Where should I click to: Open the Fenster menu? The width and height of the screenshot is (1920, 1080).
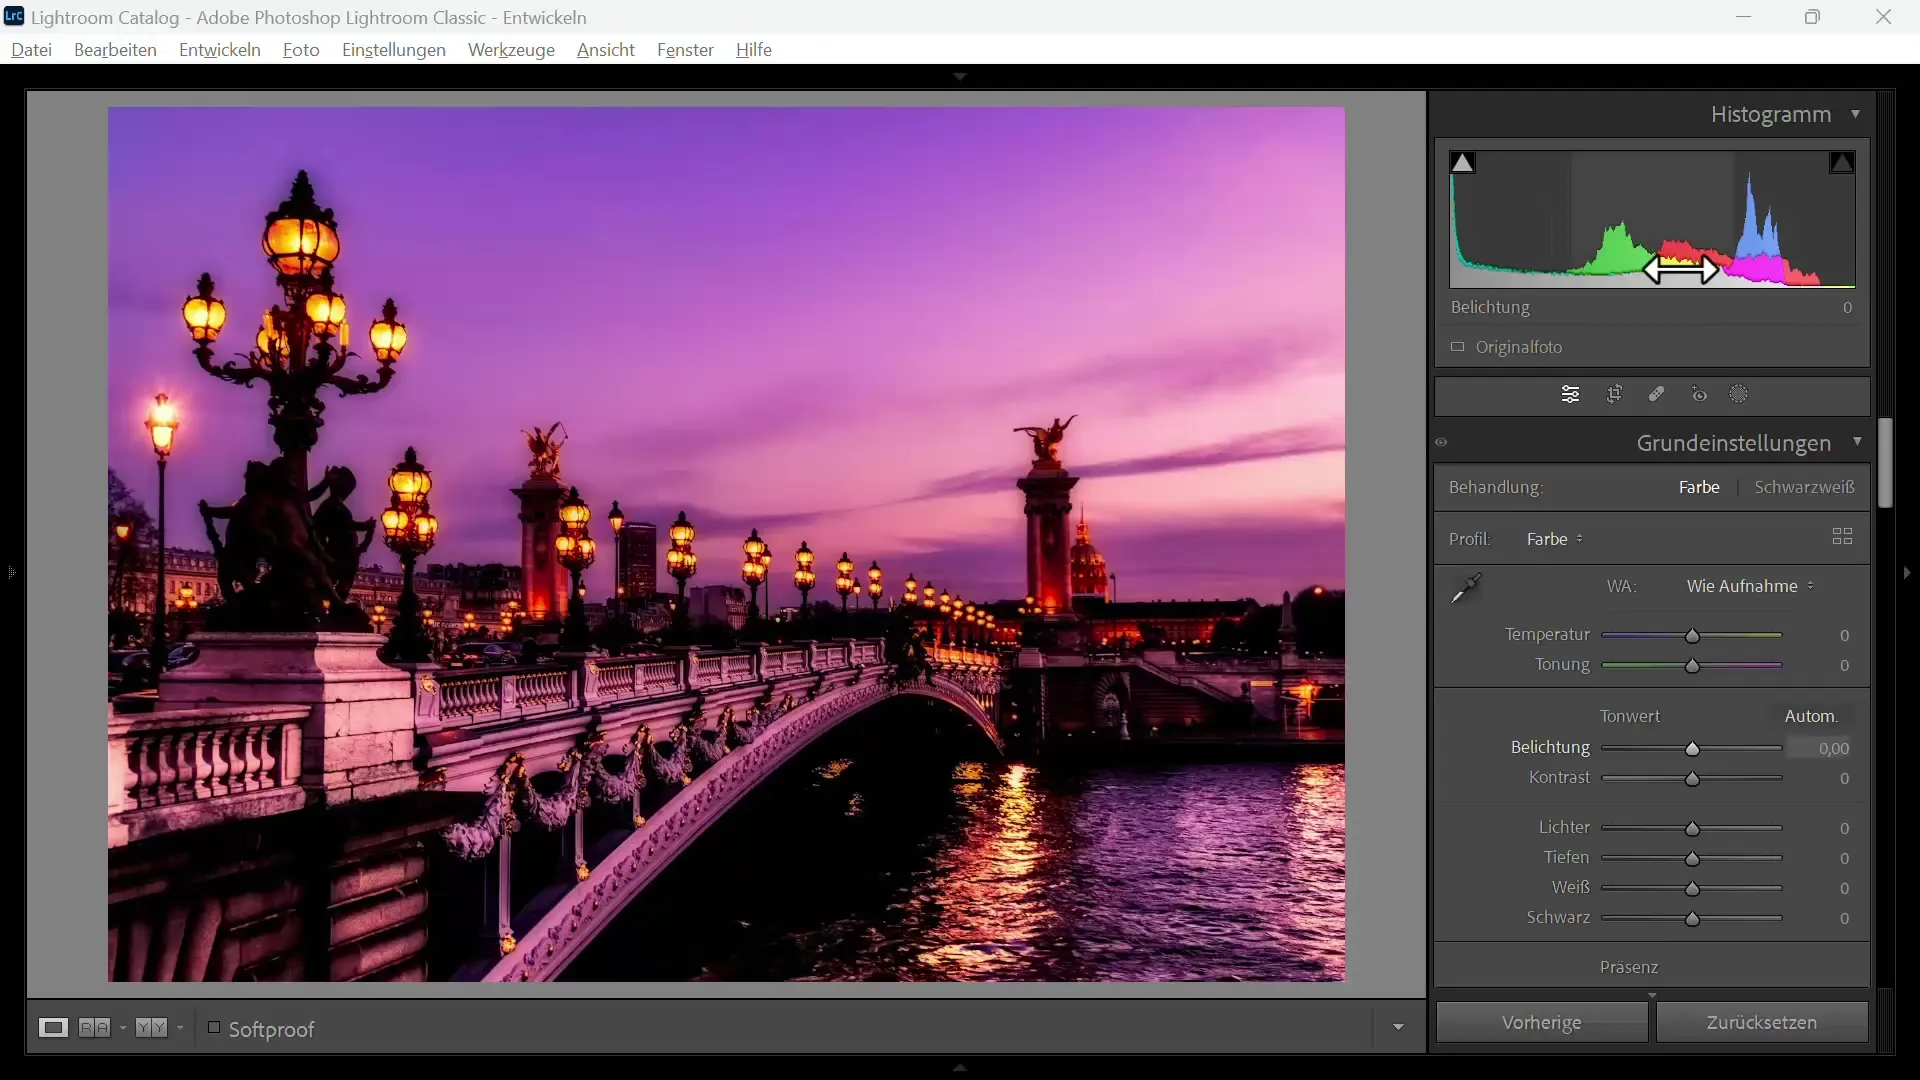click(685, 50)
